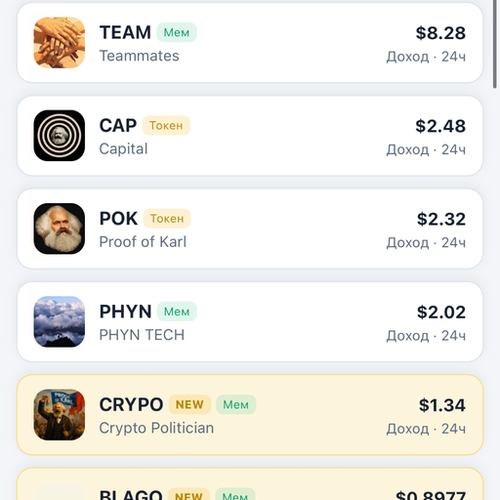
Task: Click the CRYPO rally painting icon
Action: pos(59,415)
